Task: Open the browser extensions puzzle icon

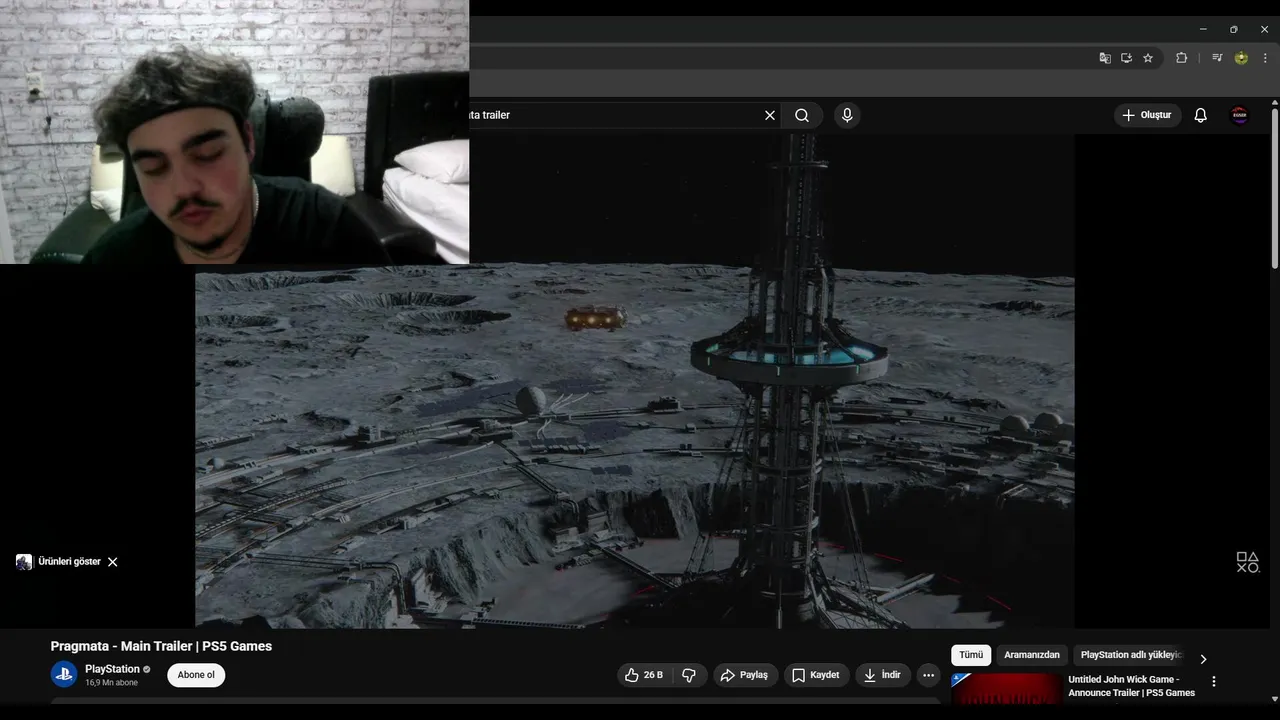Action: tap(1181, 58)
